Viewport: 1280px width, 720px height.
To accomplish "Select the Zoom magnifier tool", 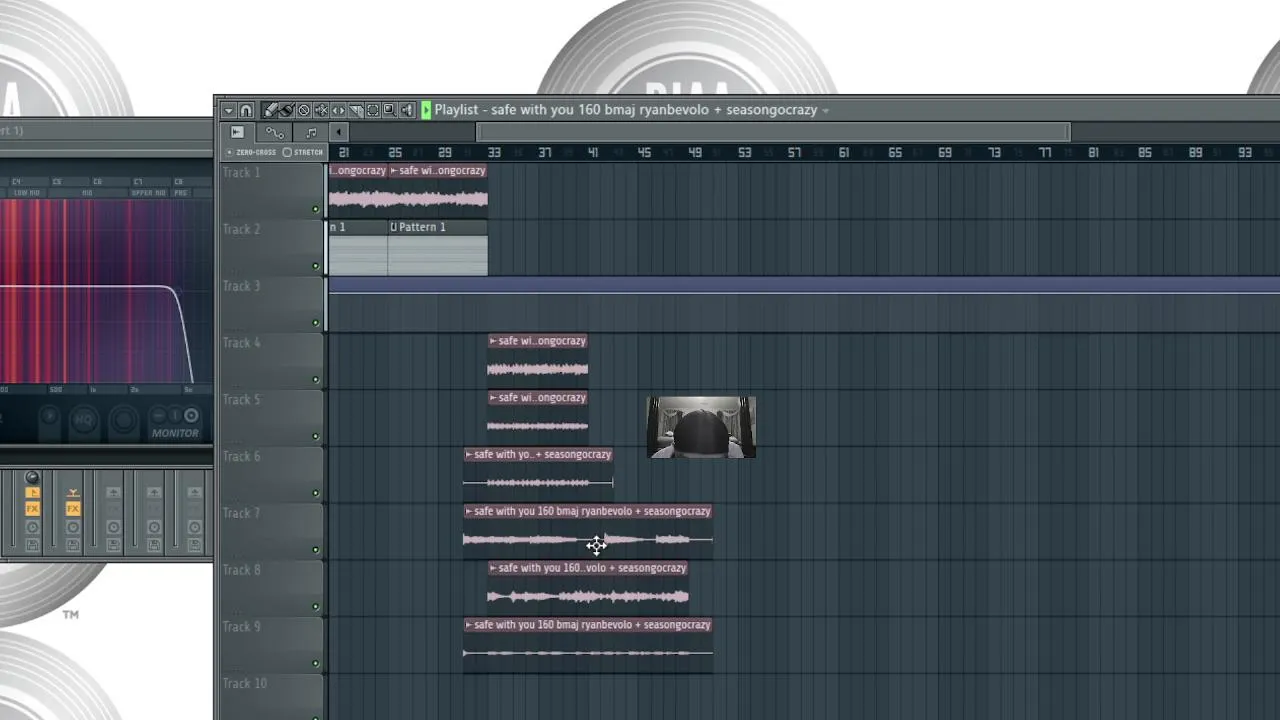I will point(390,110).
